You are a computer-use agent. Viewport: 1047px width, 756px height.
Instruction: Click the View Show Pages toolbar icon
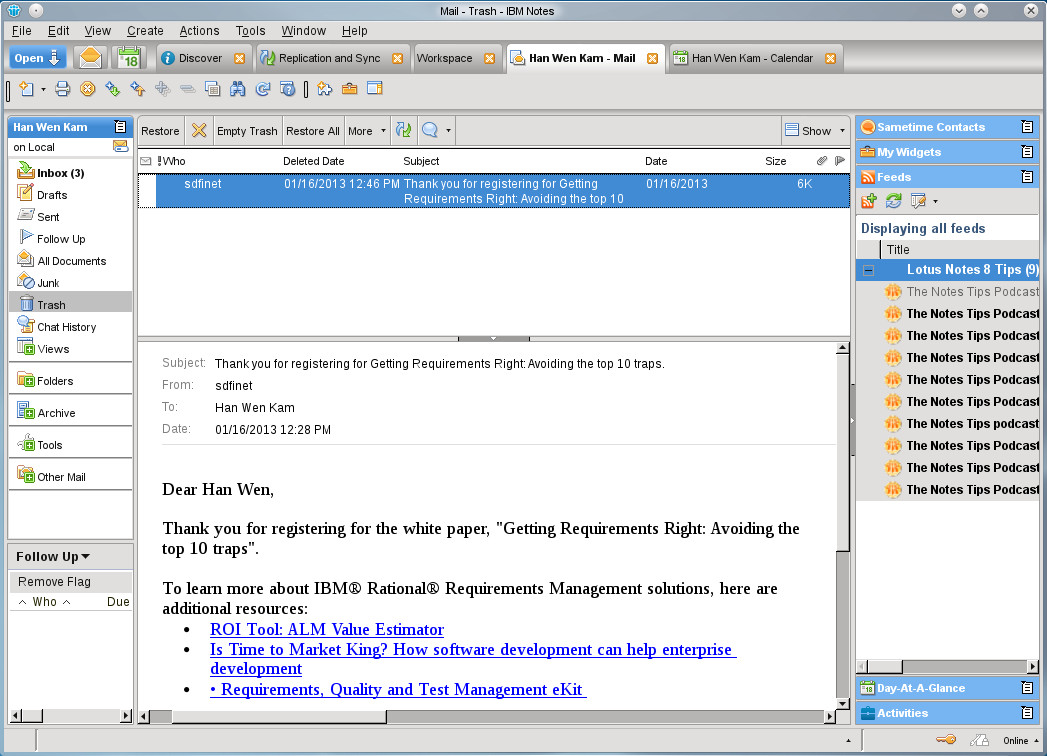click(212, 89)
